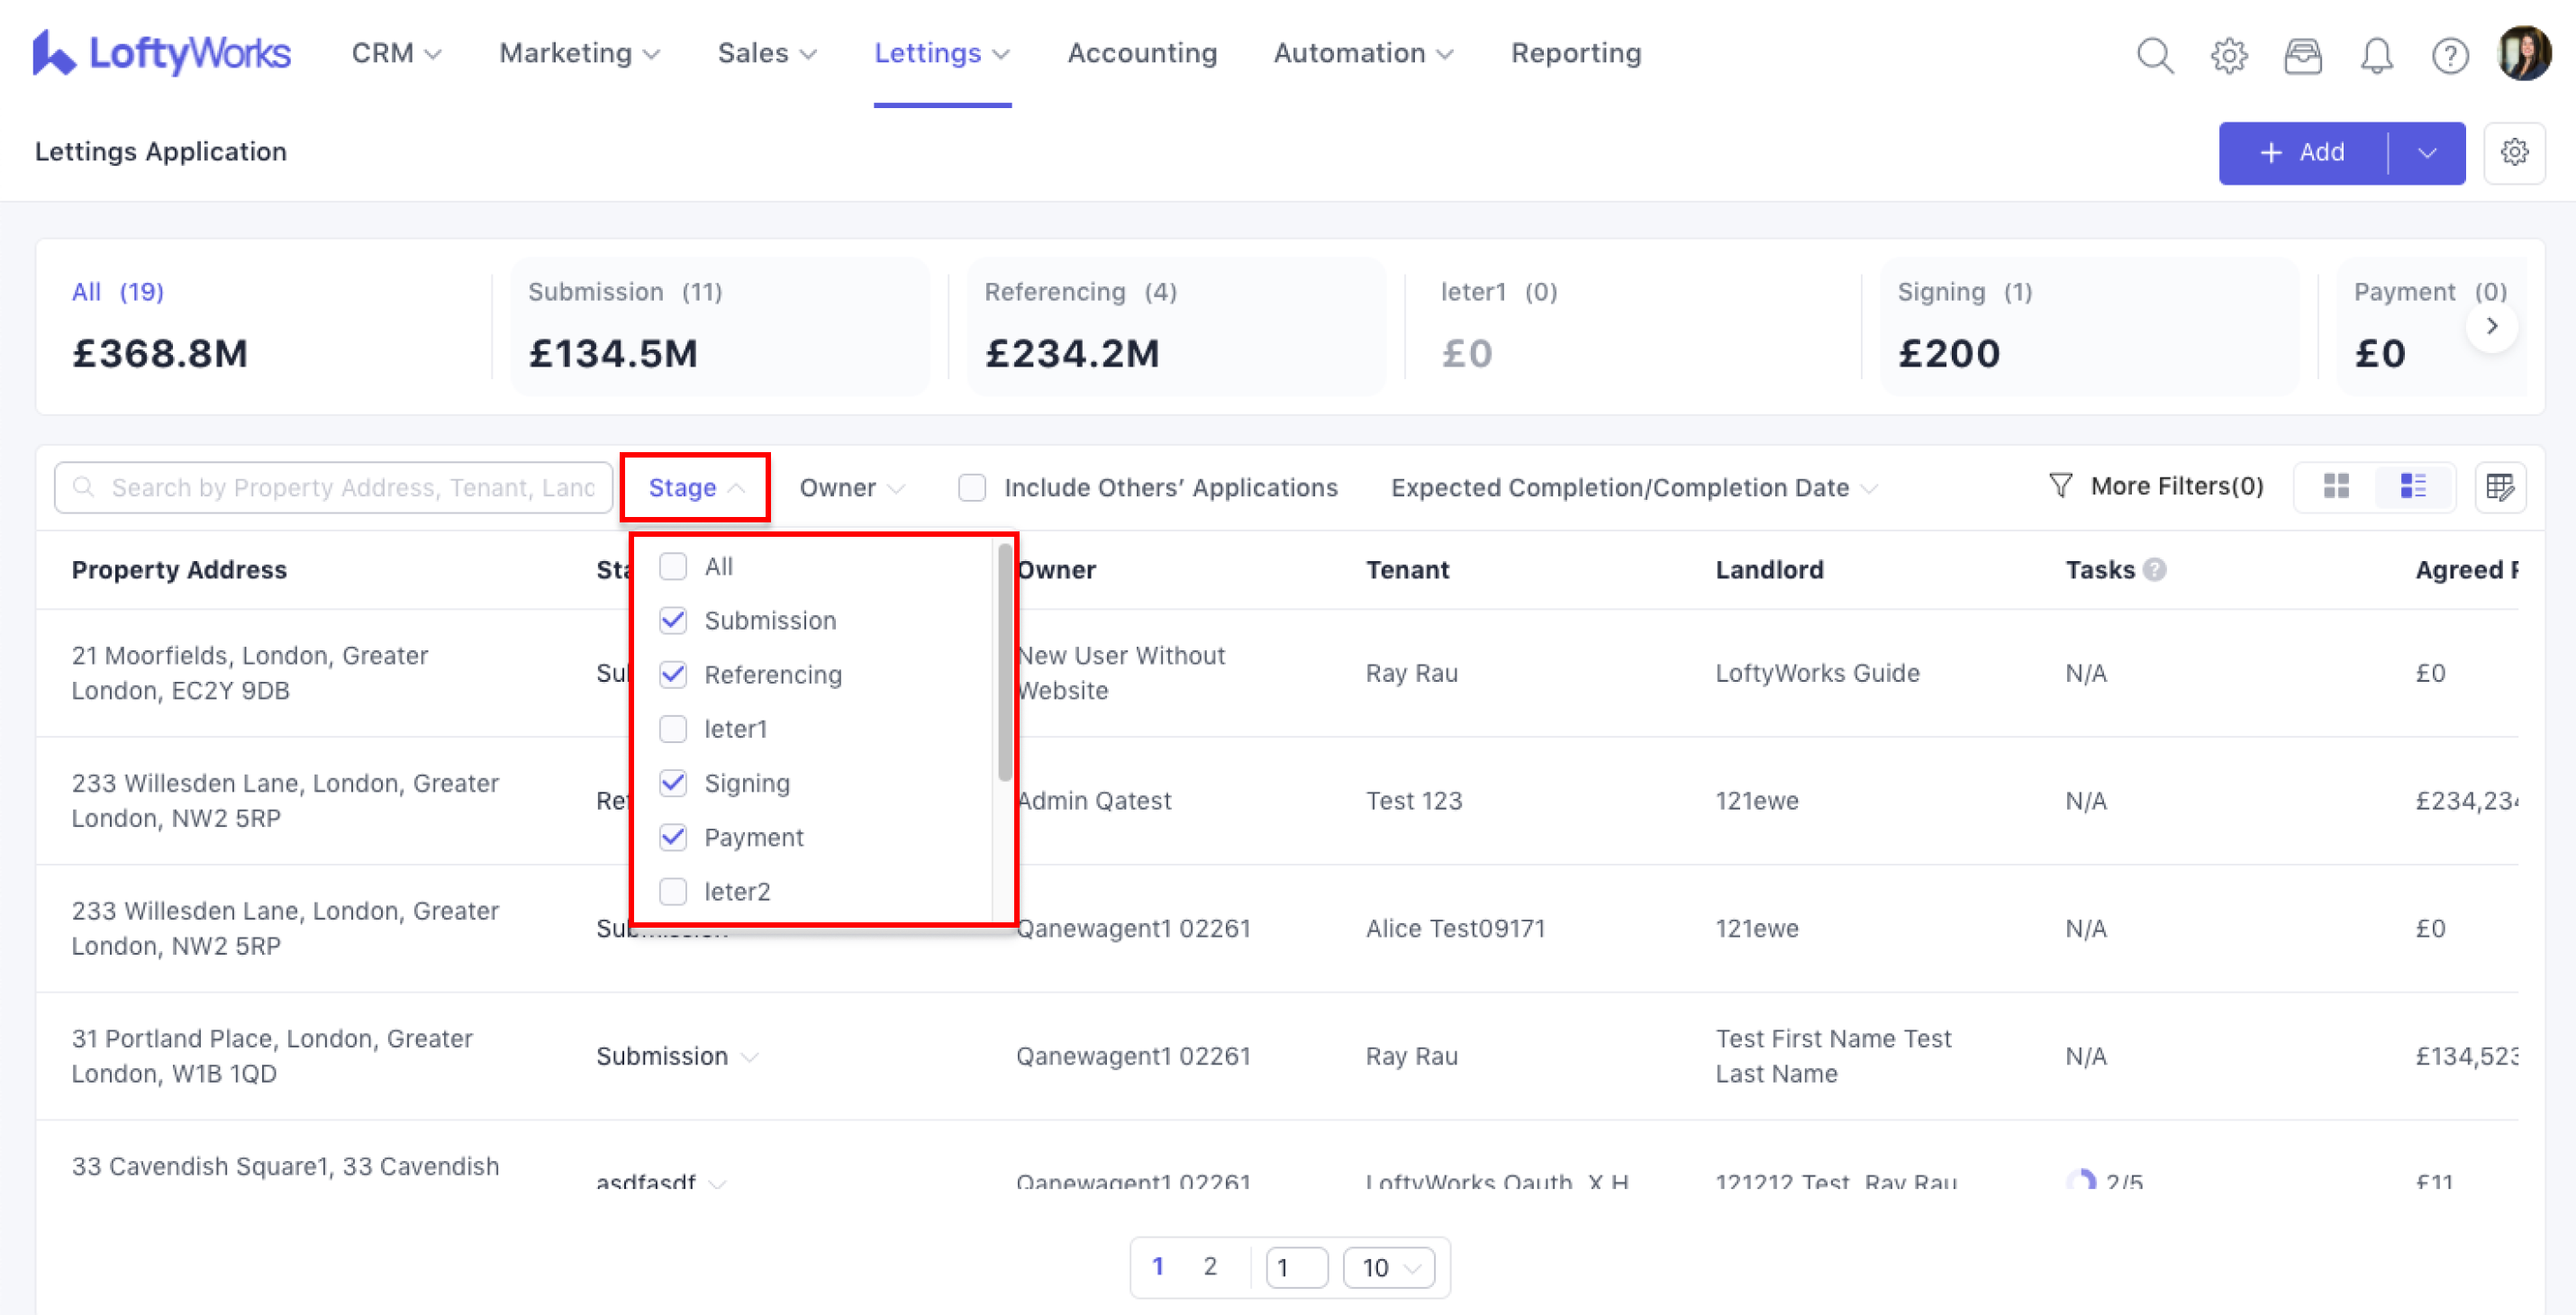Go to page 2
The width and height of the screenshot is (2576, 1315).
(x=1210, y=1267)
